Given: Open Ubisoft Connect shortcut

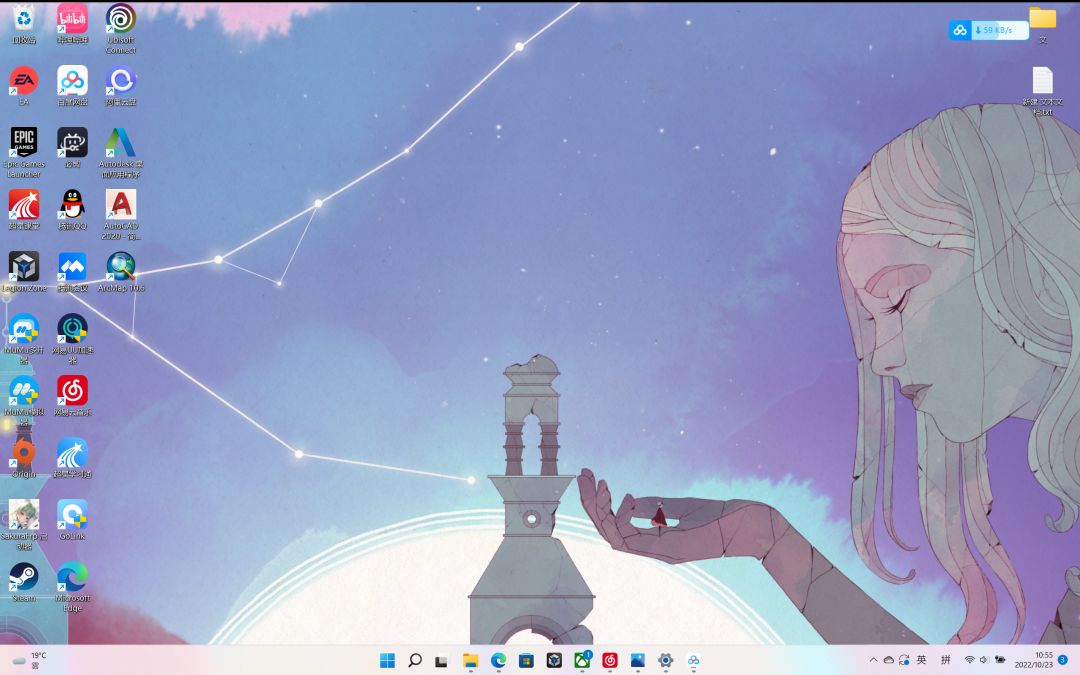Looking at the screenshot, I should point(121,29).
